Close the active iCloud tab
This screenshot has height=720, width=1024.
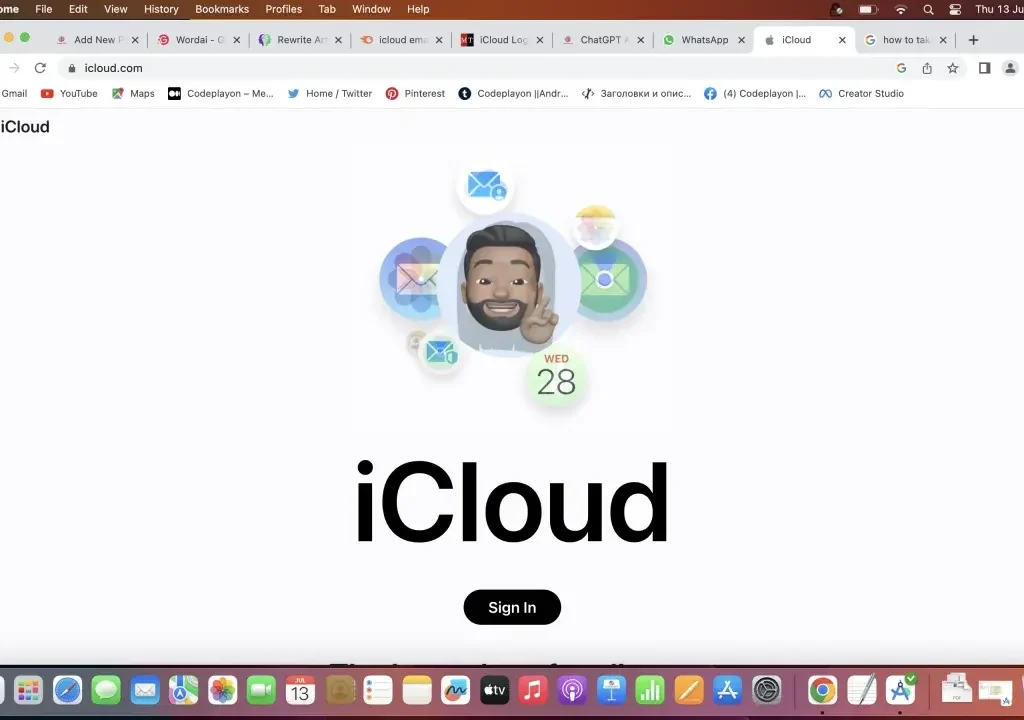[x=842, y=40]
